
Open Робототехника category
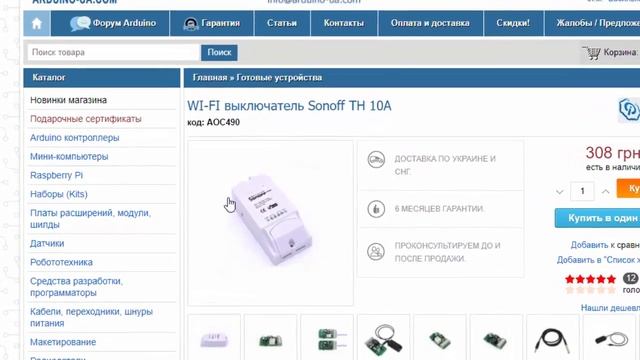pos(61,262)
